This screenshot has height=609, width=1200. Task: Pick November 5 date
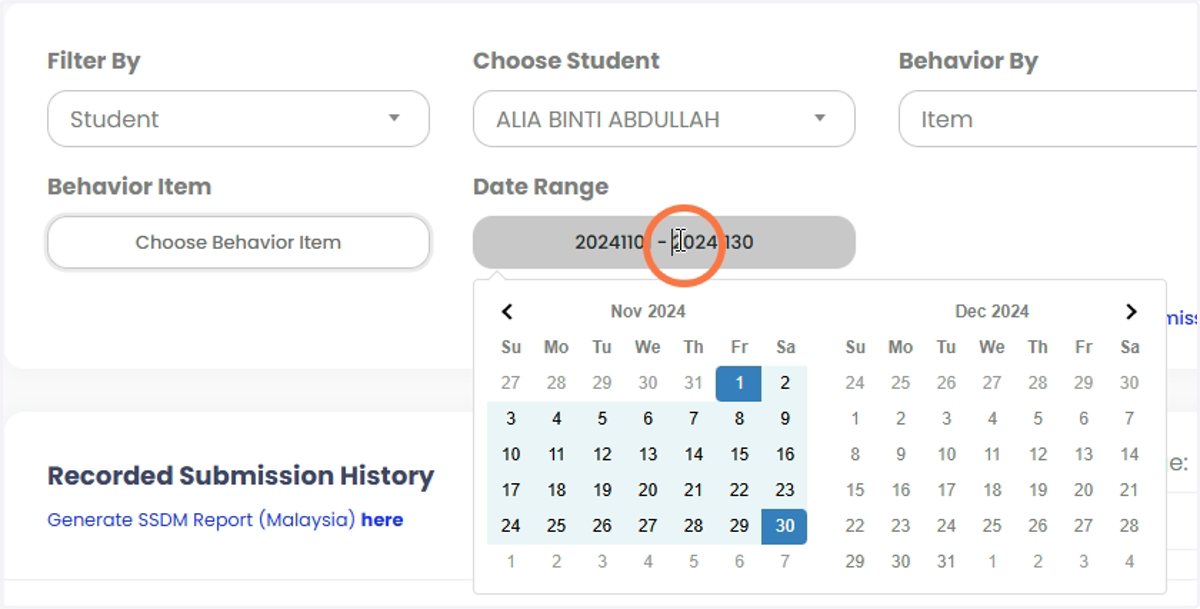tap(602, 419)
